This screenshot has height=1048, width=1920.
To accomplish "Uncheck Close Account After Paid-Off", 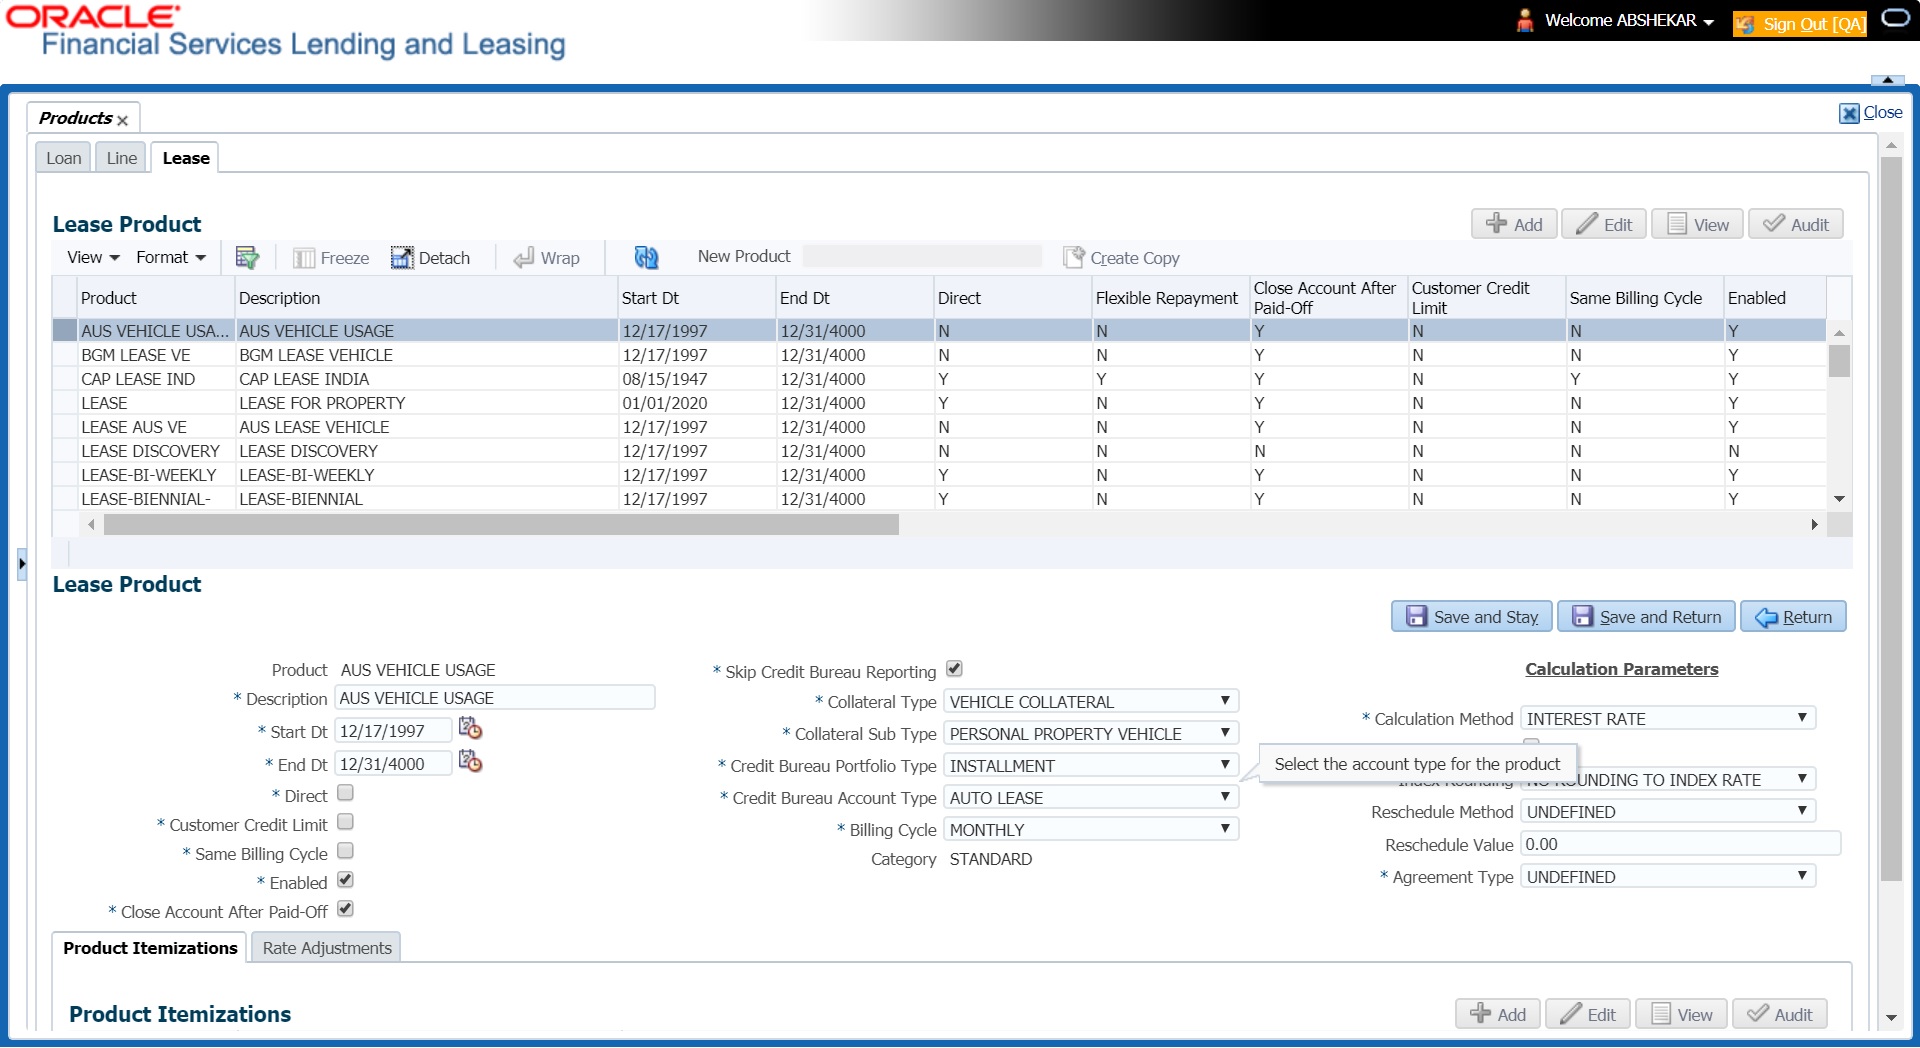I will pyautogui.click(x=345, y=909).
